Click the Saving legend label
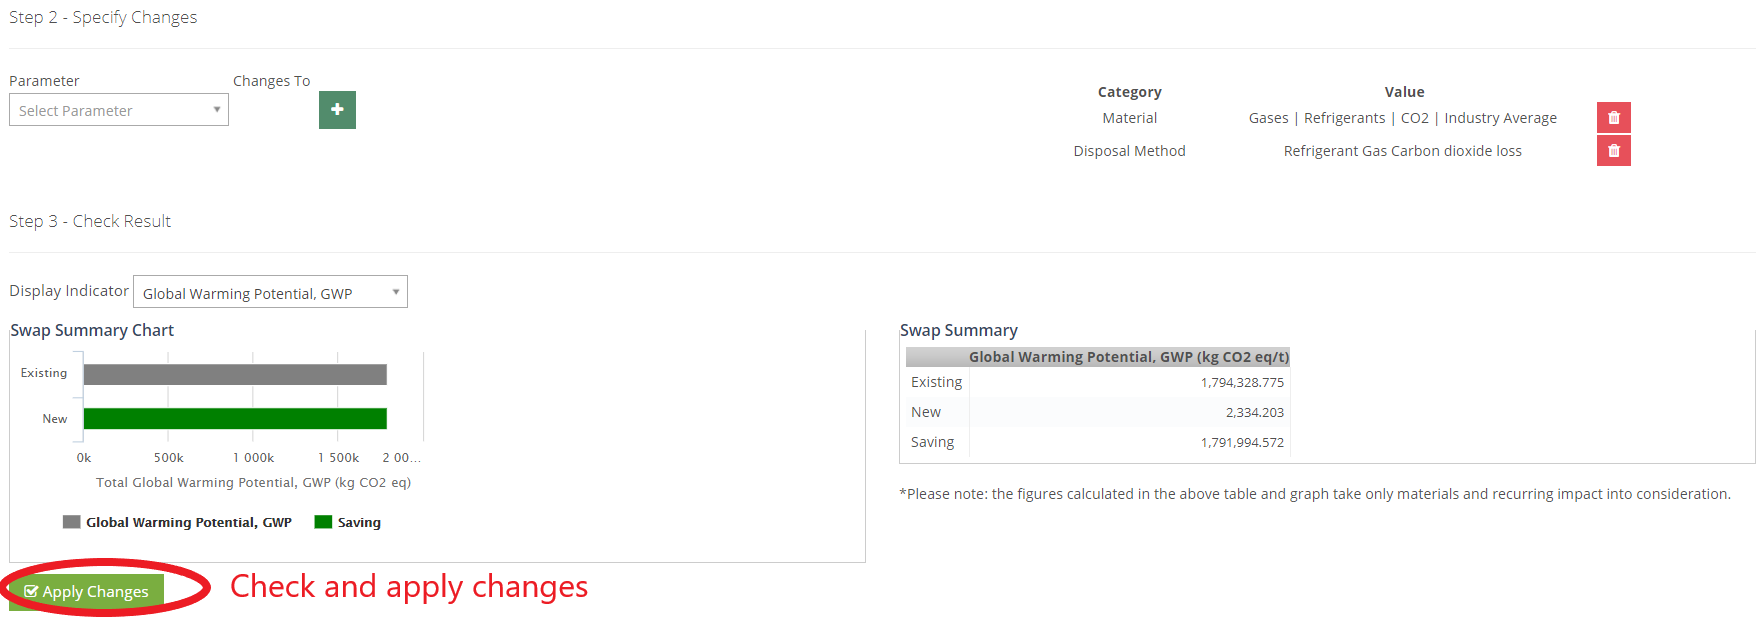The width and height of the screenshot is (1764, 617). point(359,522)
